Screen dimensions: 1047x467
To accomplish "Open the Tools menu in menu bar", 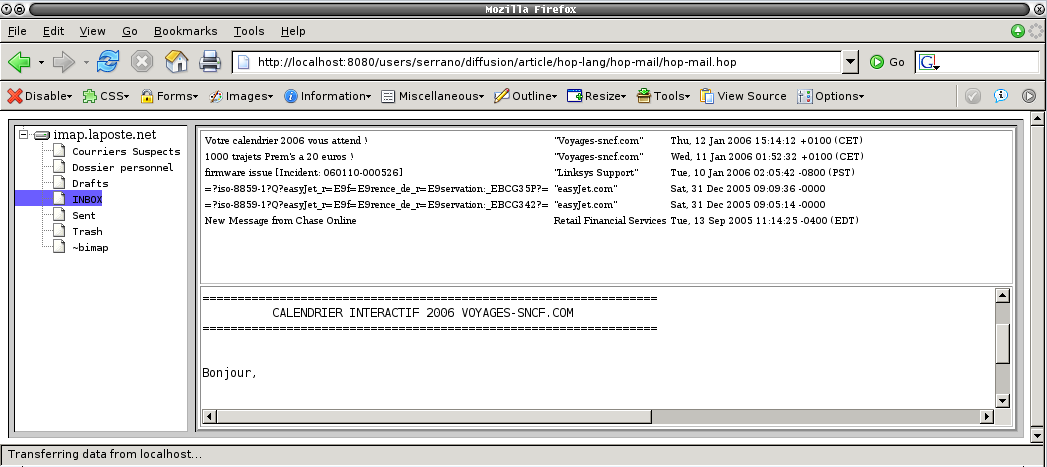I will (x=249, y=31).
